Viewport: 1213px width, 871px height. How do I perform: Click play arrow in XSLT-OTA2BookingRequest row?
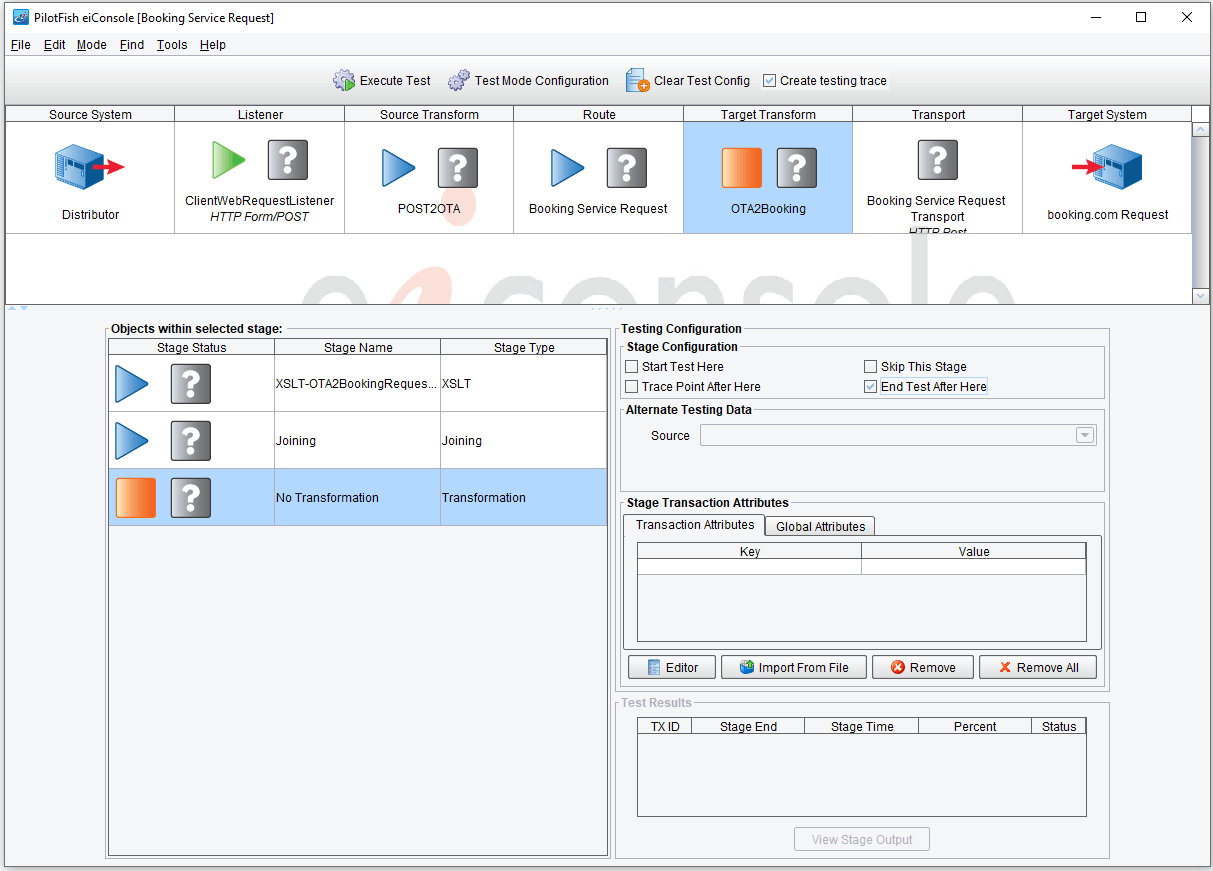[x=132, y=384]
